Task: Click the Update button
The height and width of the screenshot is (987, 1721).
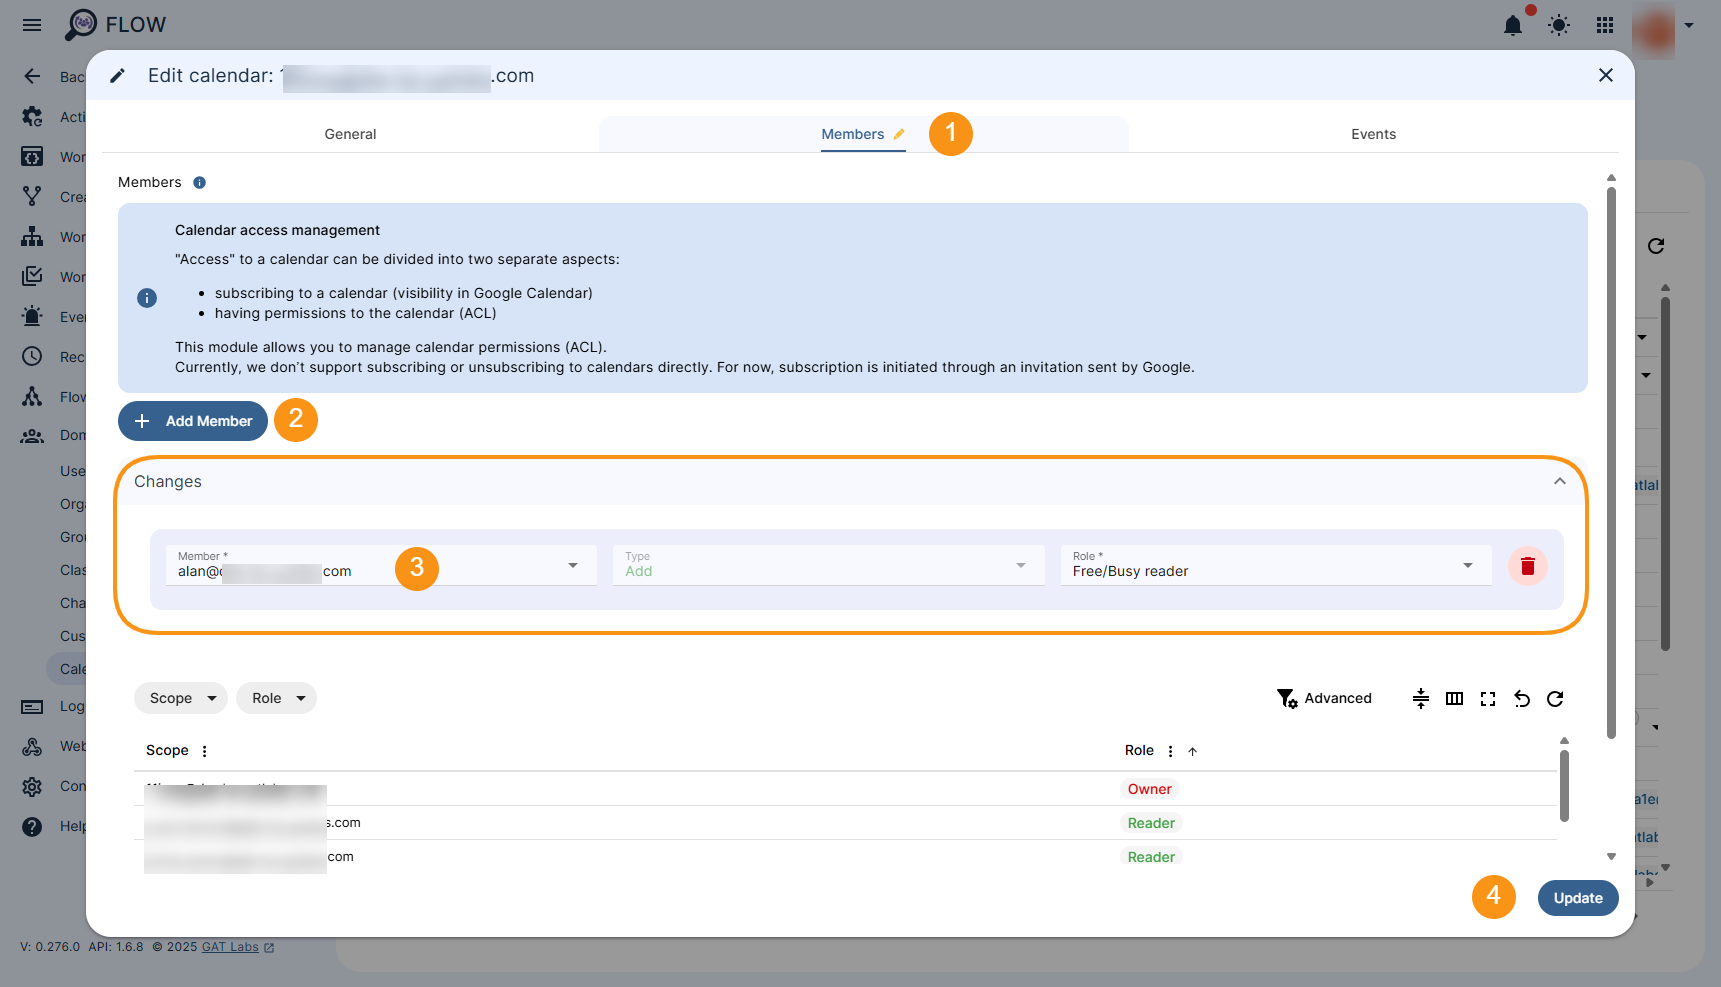Action: (x=1577, y=898)
